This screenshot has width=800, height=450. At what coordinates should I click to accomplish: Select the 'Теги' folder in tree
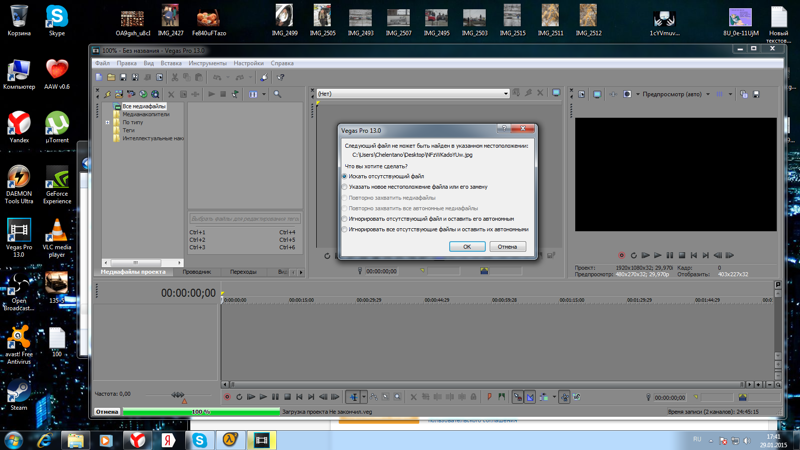[128, 131]
